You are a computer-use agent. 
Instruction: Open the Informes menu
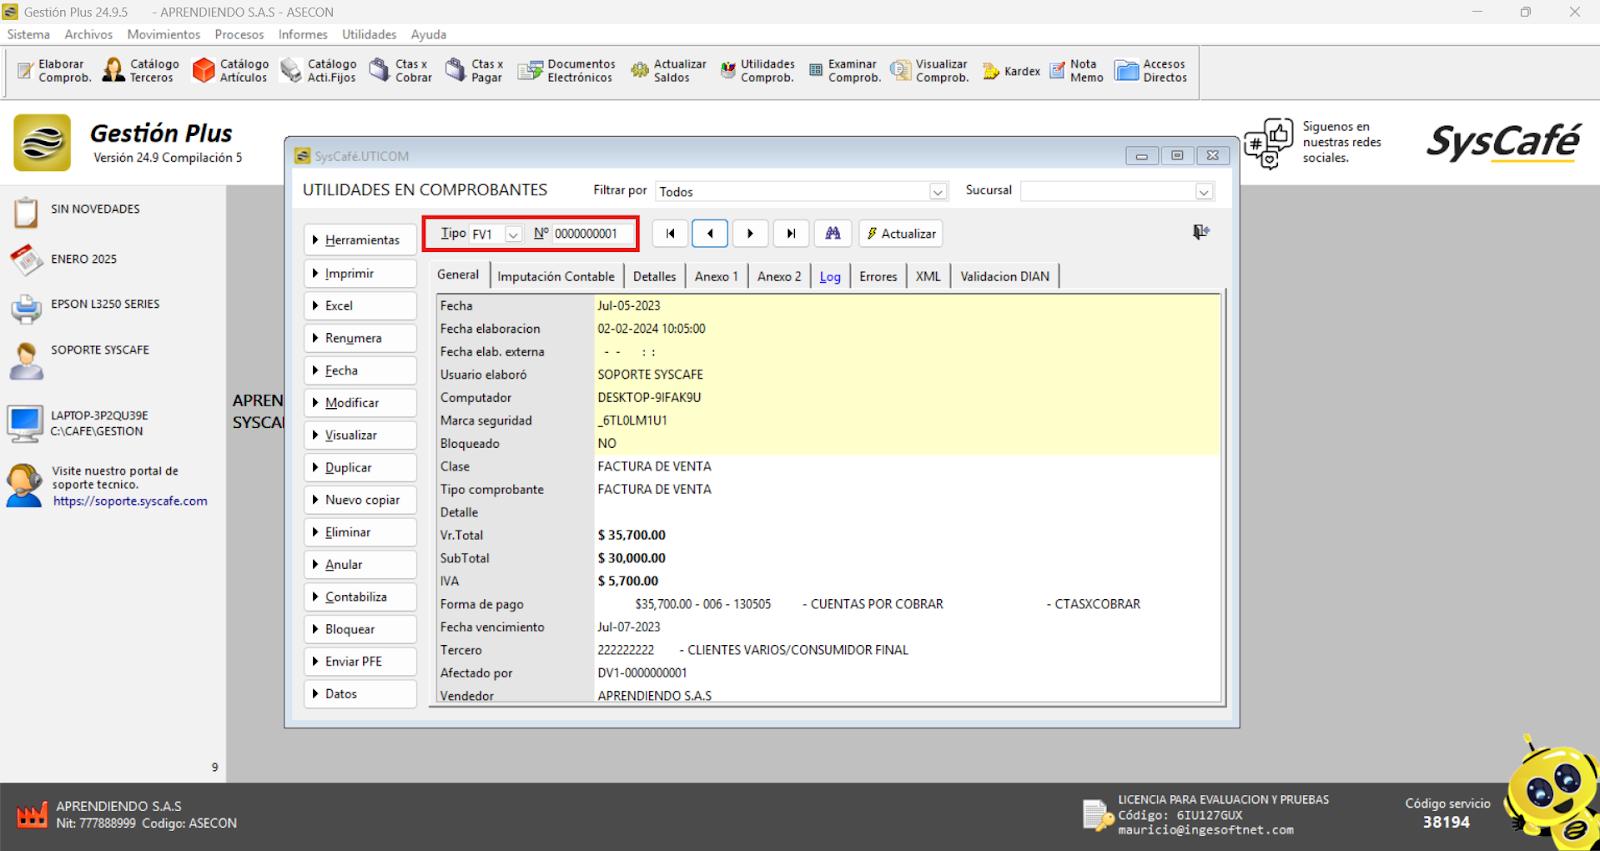coord(302,35)
